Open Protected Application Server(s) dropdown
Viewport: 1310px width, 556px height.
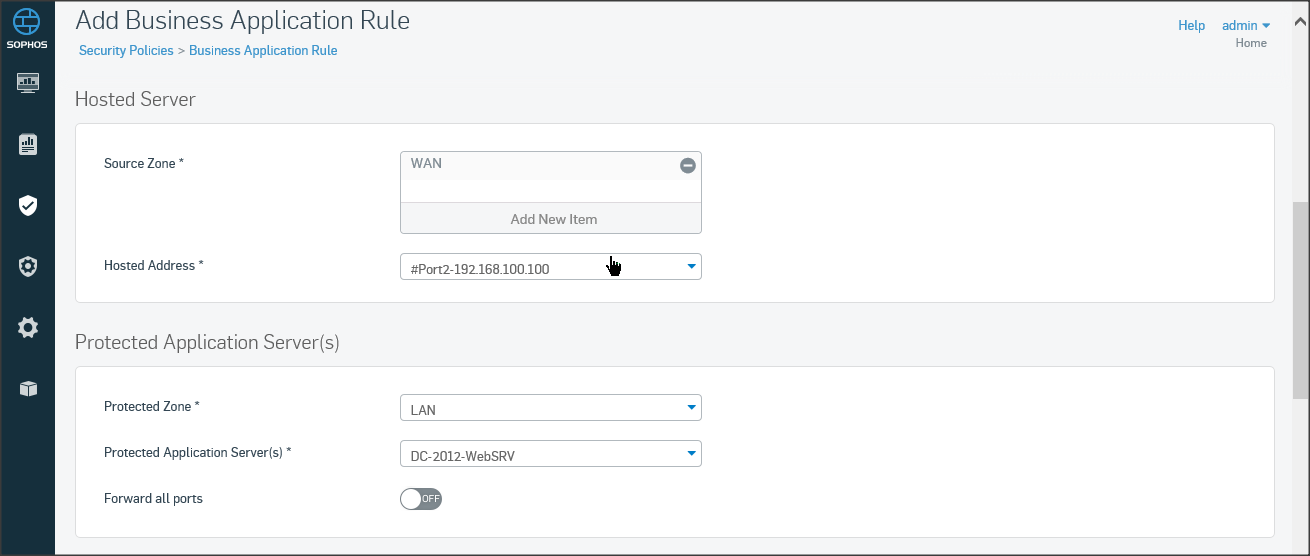[550, 455]
